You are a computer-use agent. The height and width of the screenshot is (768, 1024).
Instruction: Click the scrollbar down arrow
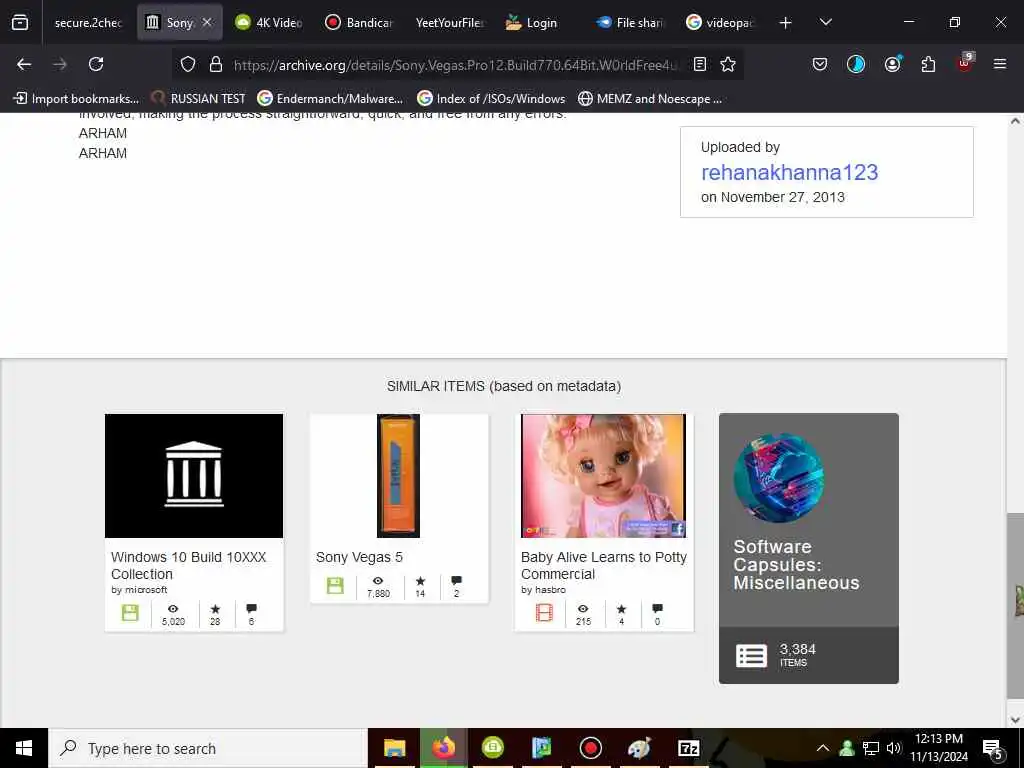tap(1015, 720)
